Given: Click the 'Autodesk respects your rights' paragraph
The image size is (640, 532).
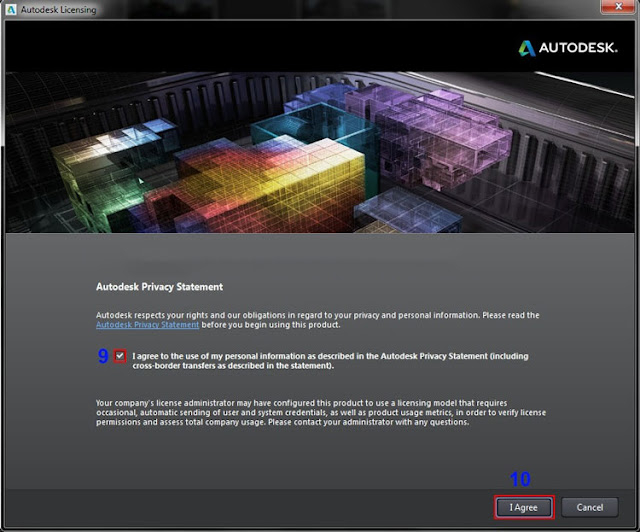Looking at the screenshot, I should click(x=318, y=320).
